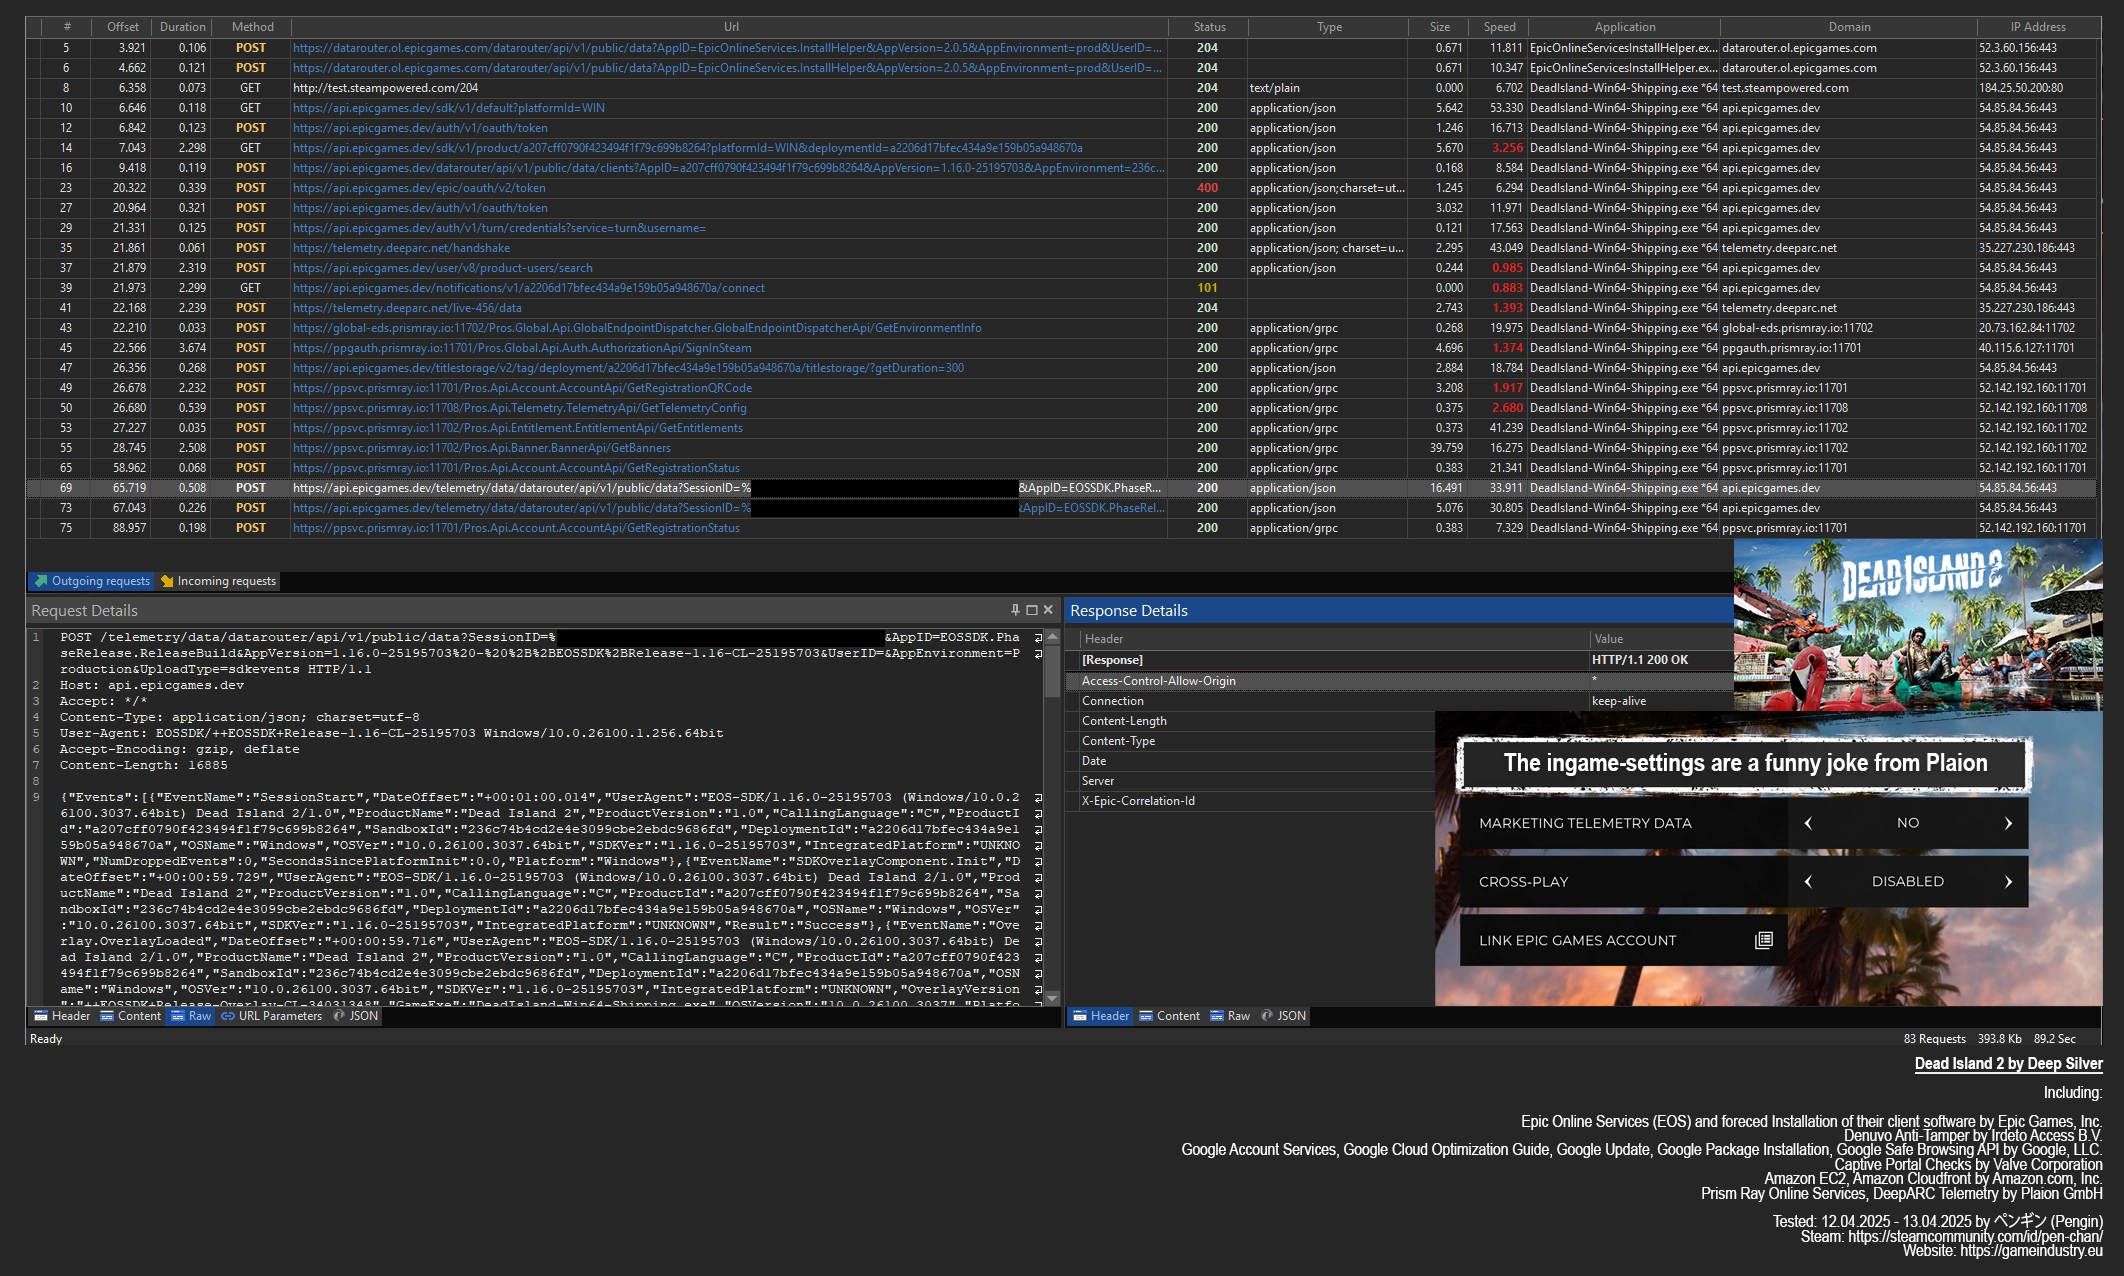Select Header tab in Response Details
This screenshot has width=2124, height=1276.
1101,1016
